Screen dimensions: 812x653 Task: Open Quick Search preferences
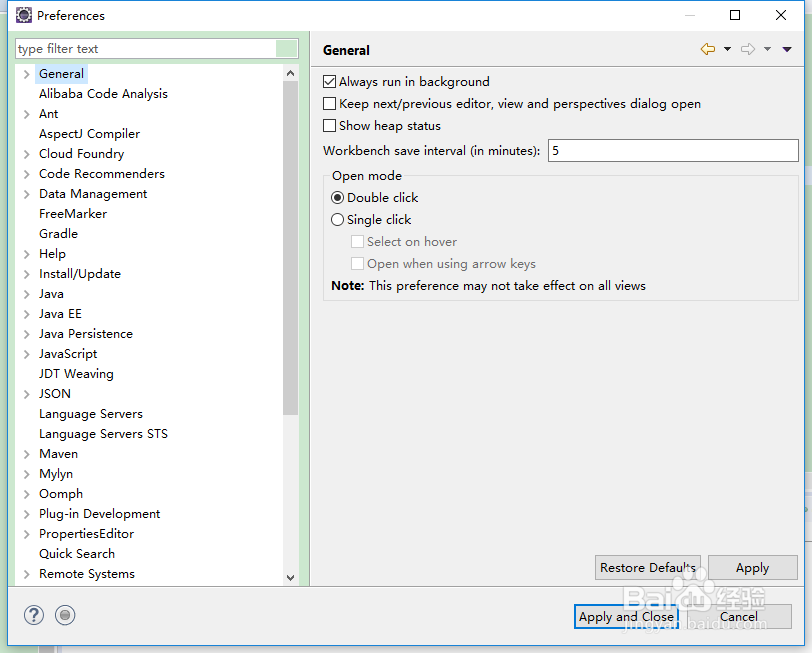pos(77,554)
